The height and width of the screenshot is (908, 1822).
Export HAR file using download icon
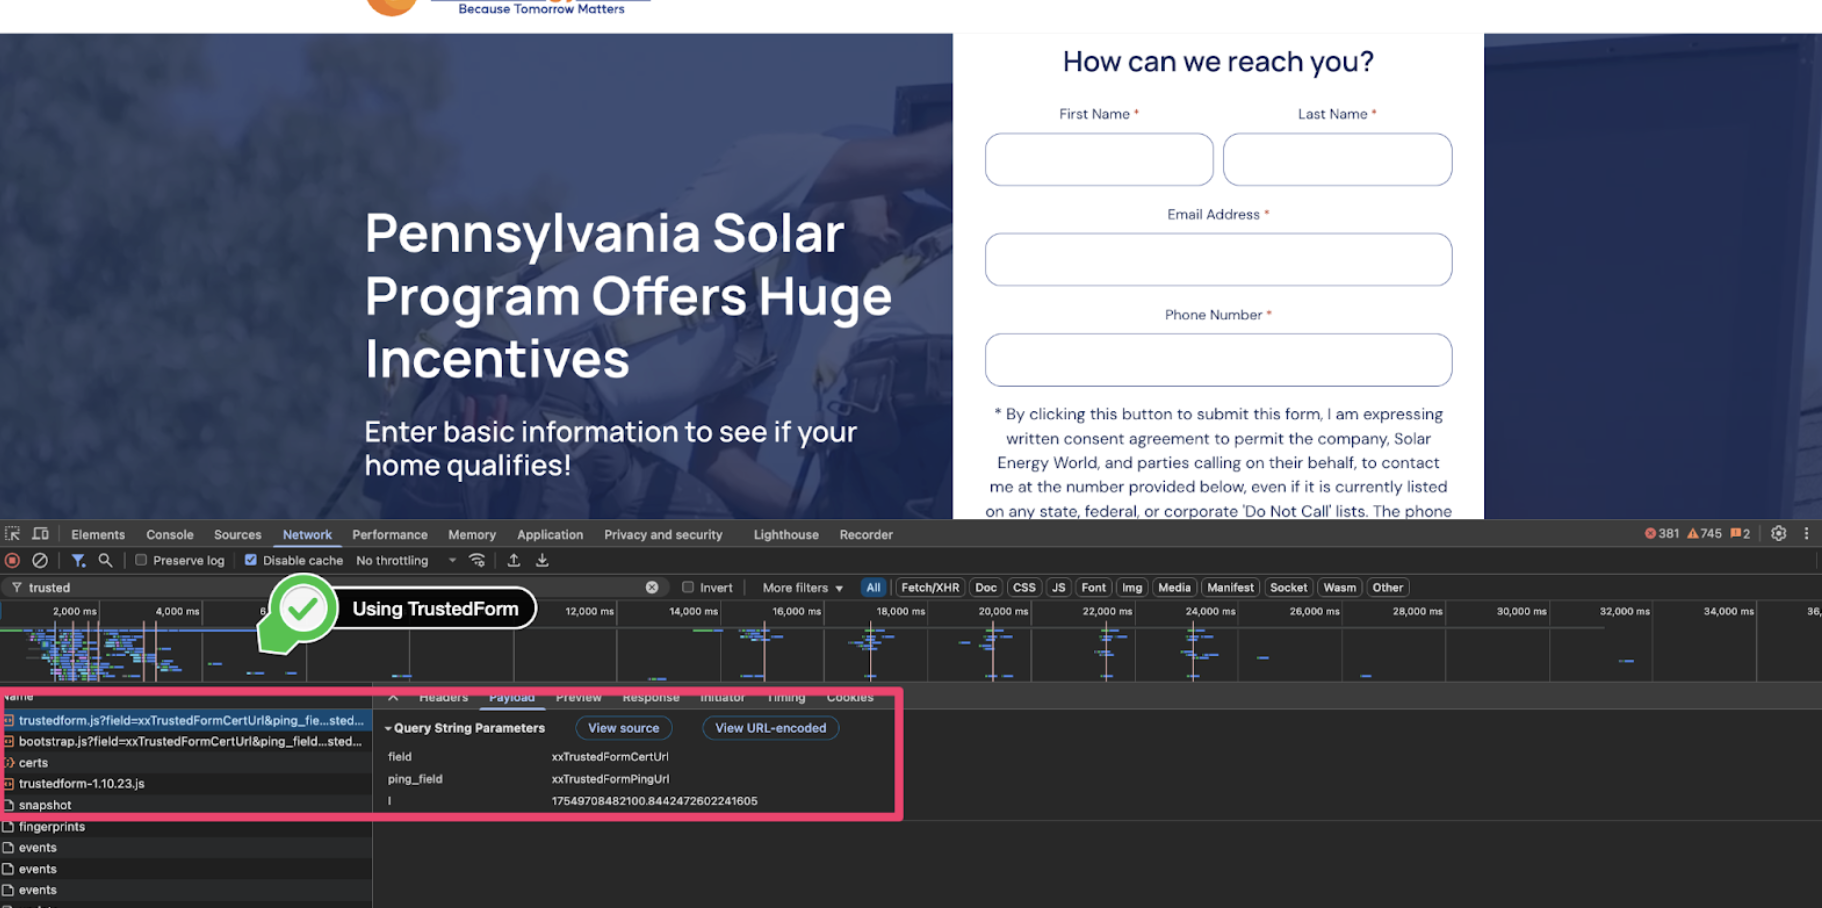tap(541, 560)
